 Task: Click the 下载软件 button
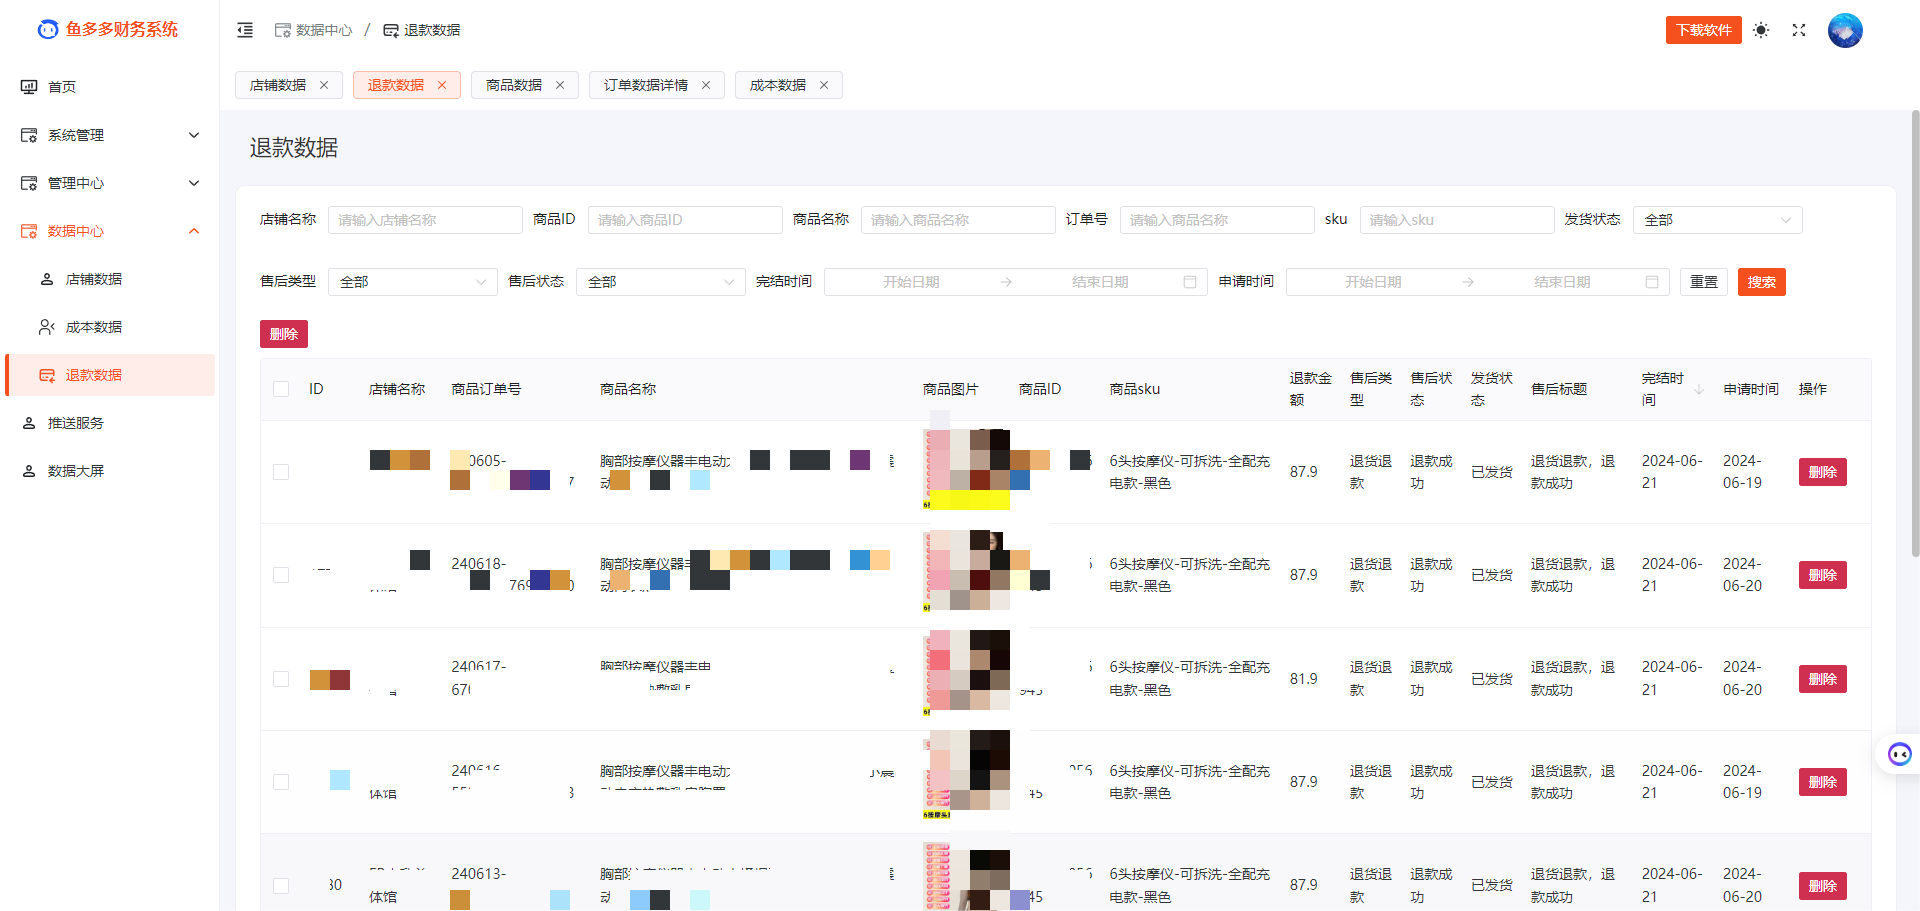1703,30
